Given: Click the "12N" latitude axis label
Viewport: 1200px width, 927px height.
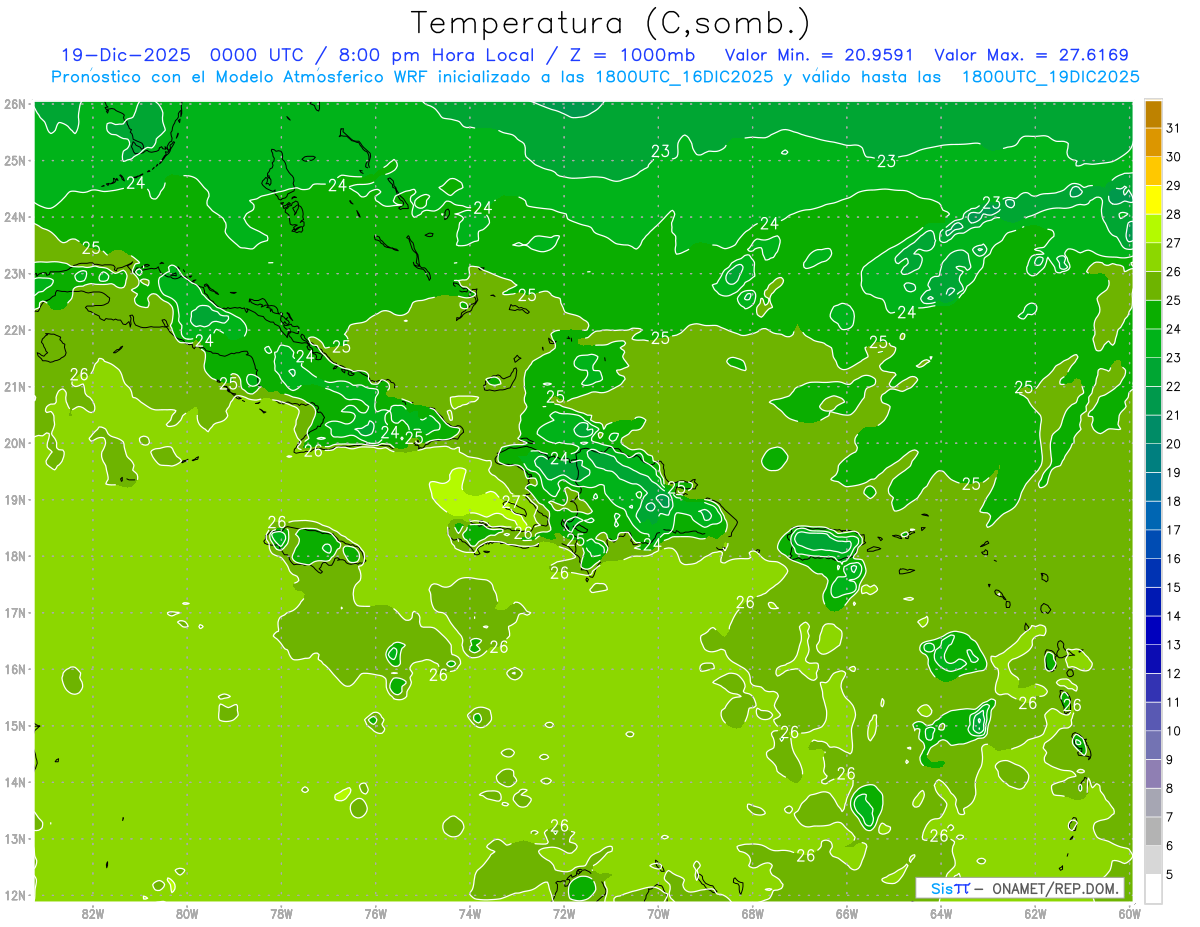Looking at the screenshot, I should tap(15, 895).
